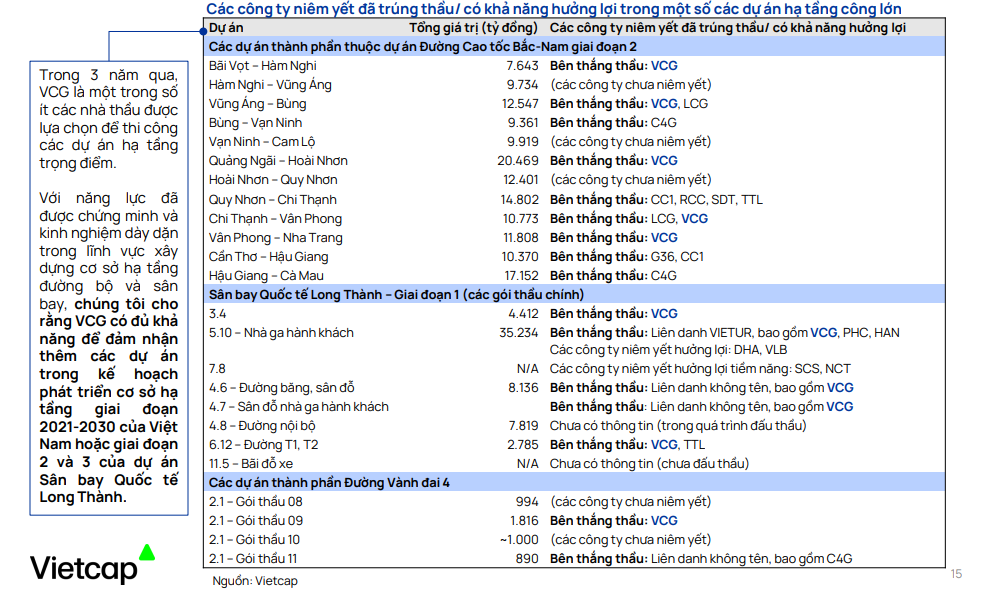995x596 pixels.
Task: Click the 'Hậu Giang – Cà Mau' project name
Action: coord(267,276)
